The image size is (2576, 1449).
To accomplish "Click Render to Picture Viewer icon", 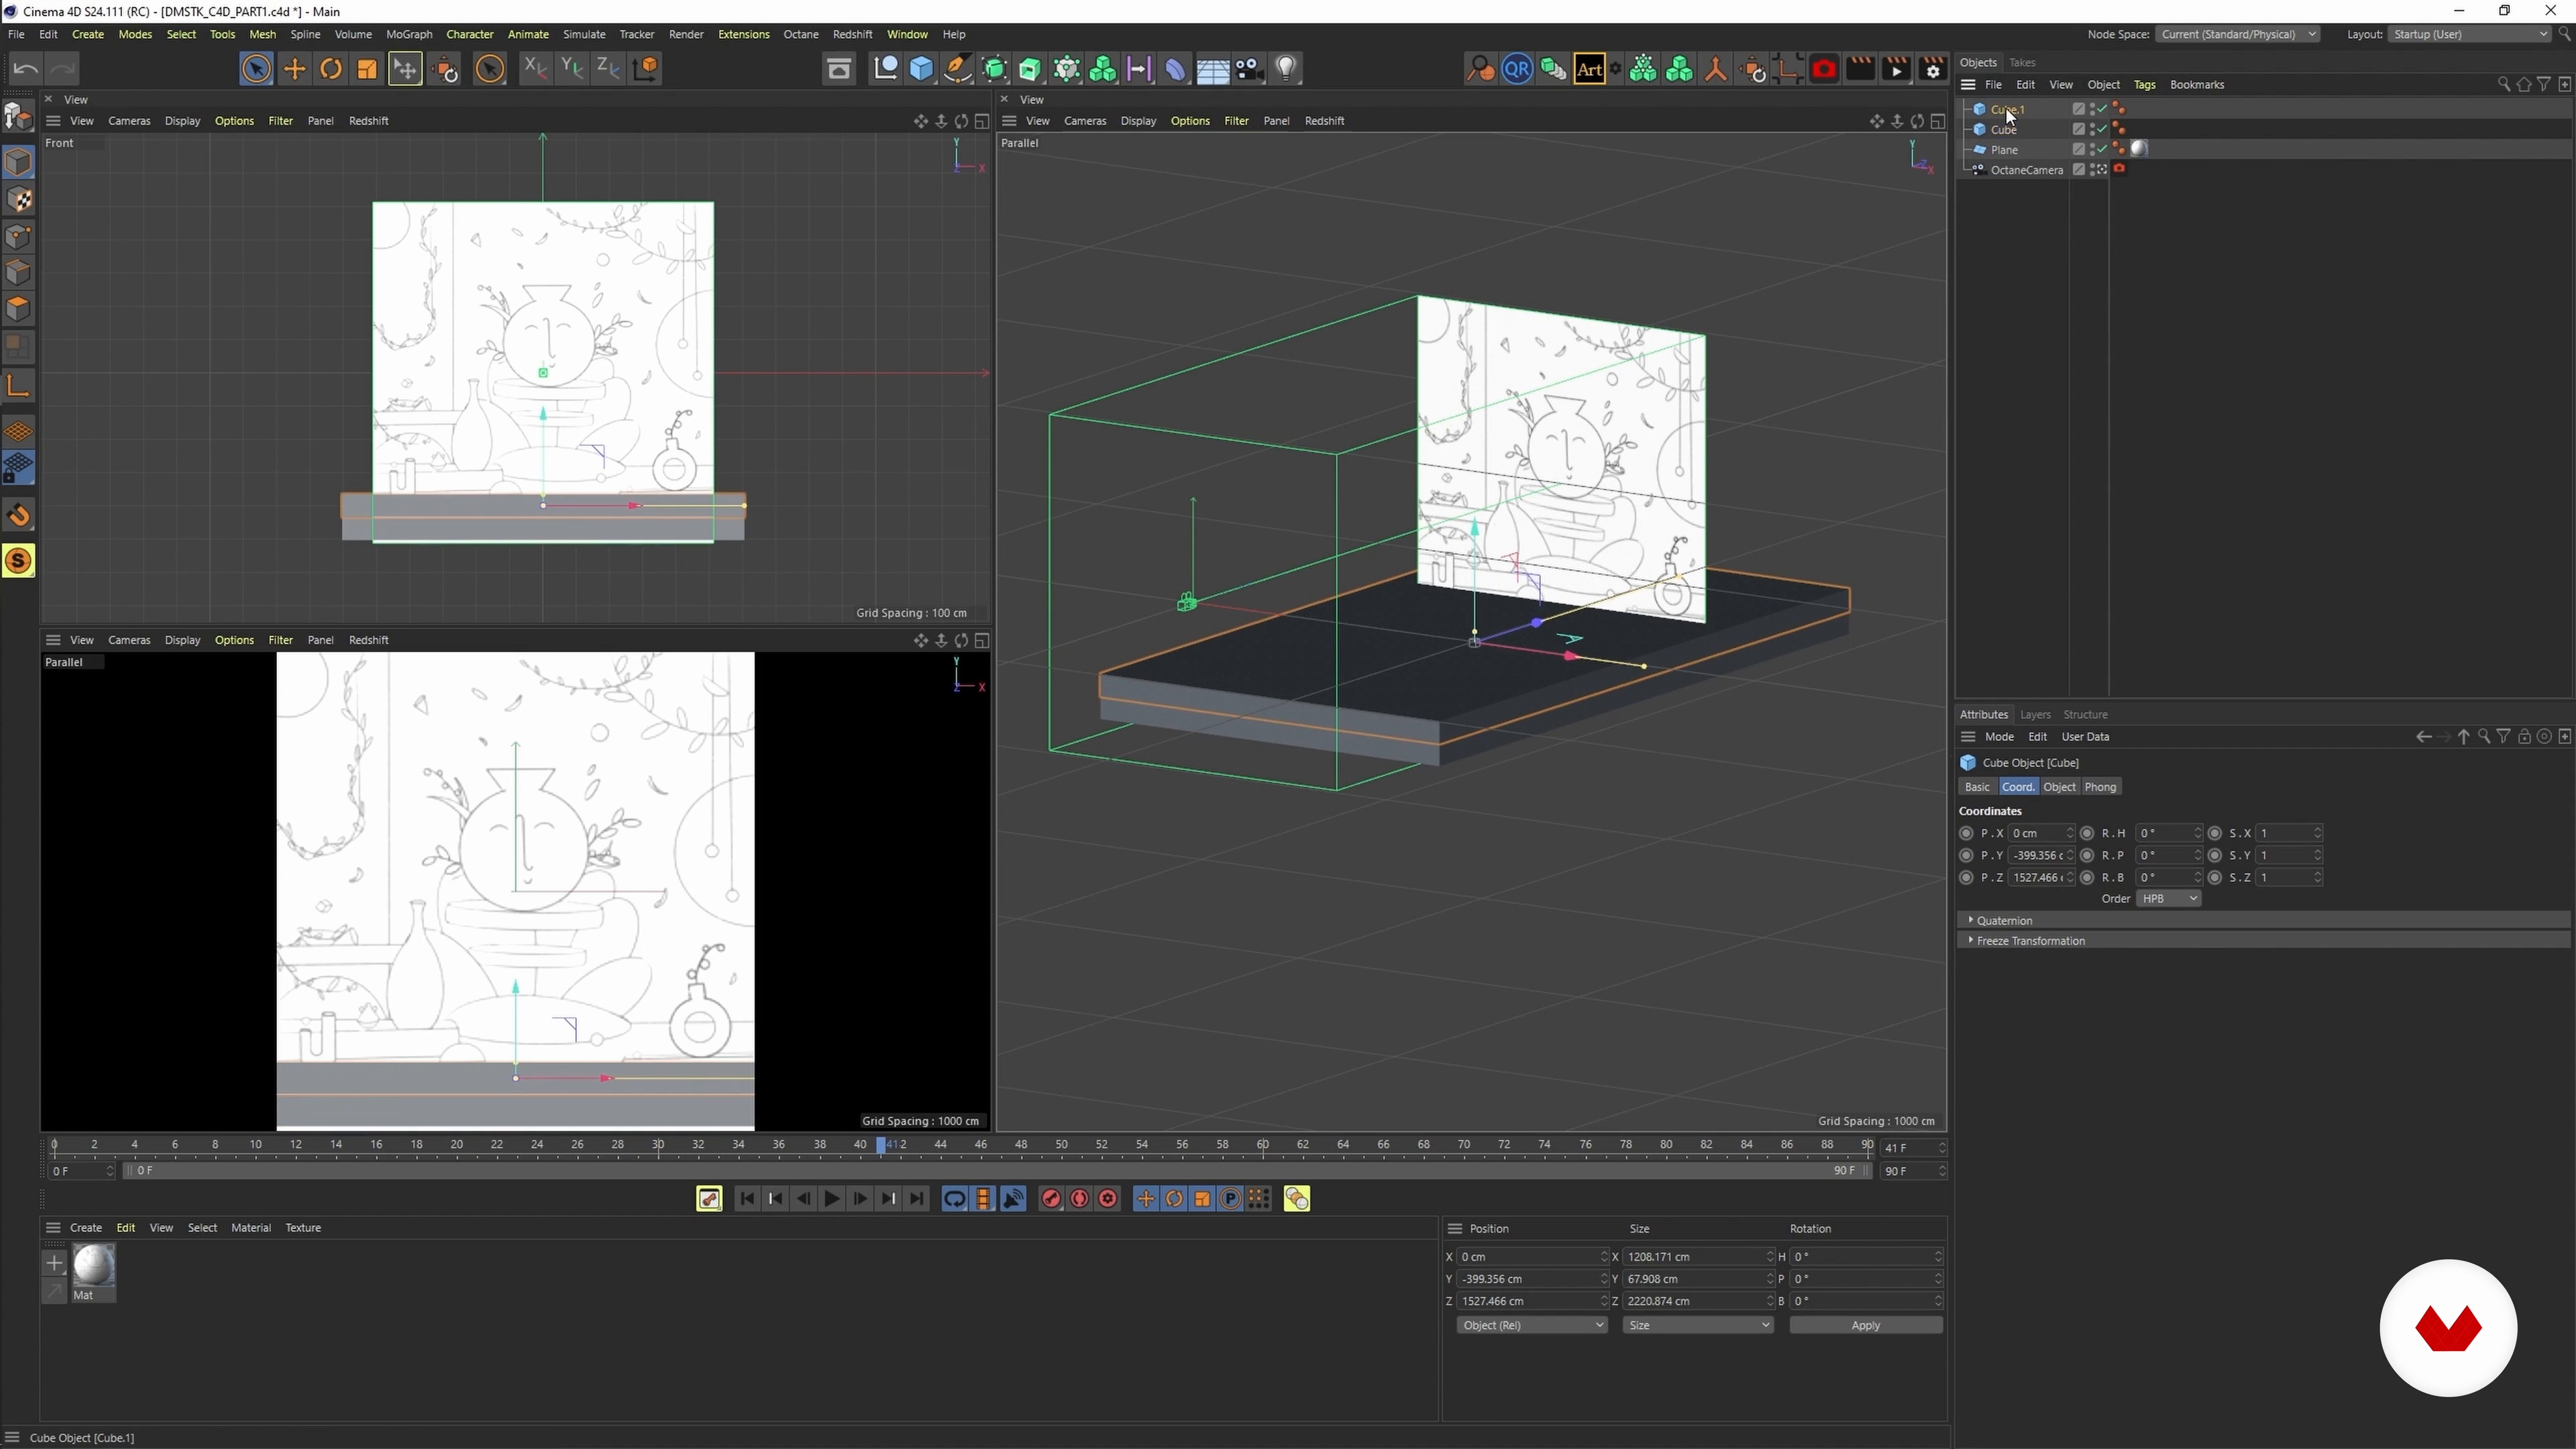I will [1896, 69].
